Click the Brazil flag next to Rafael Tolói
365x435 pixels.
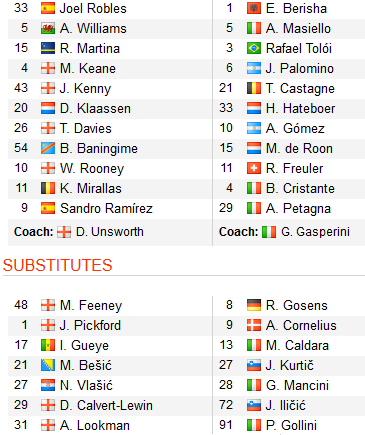254,48
